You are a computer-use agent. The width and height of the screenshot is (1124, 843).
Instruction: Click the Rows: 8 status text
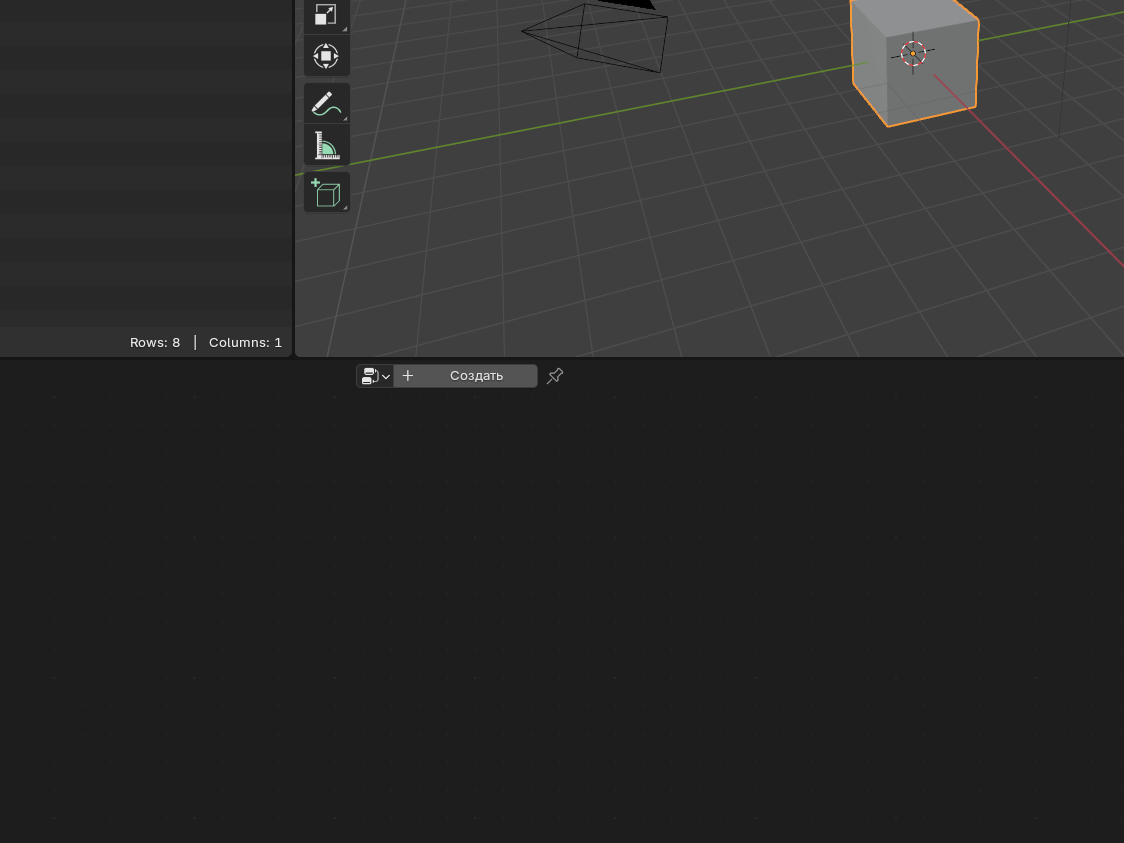click(x=155, y=343)
